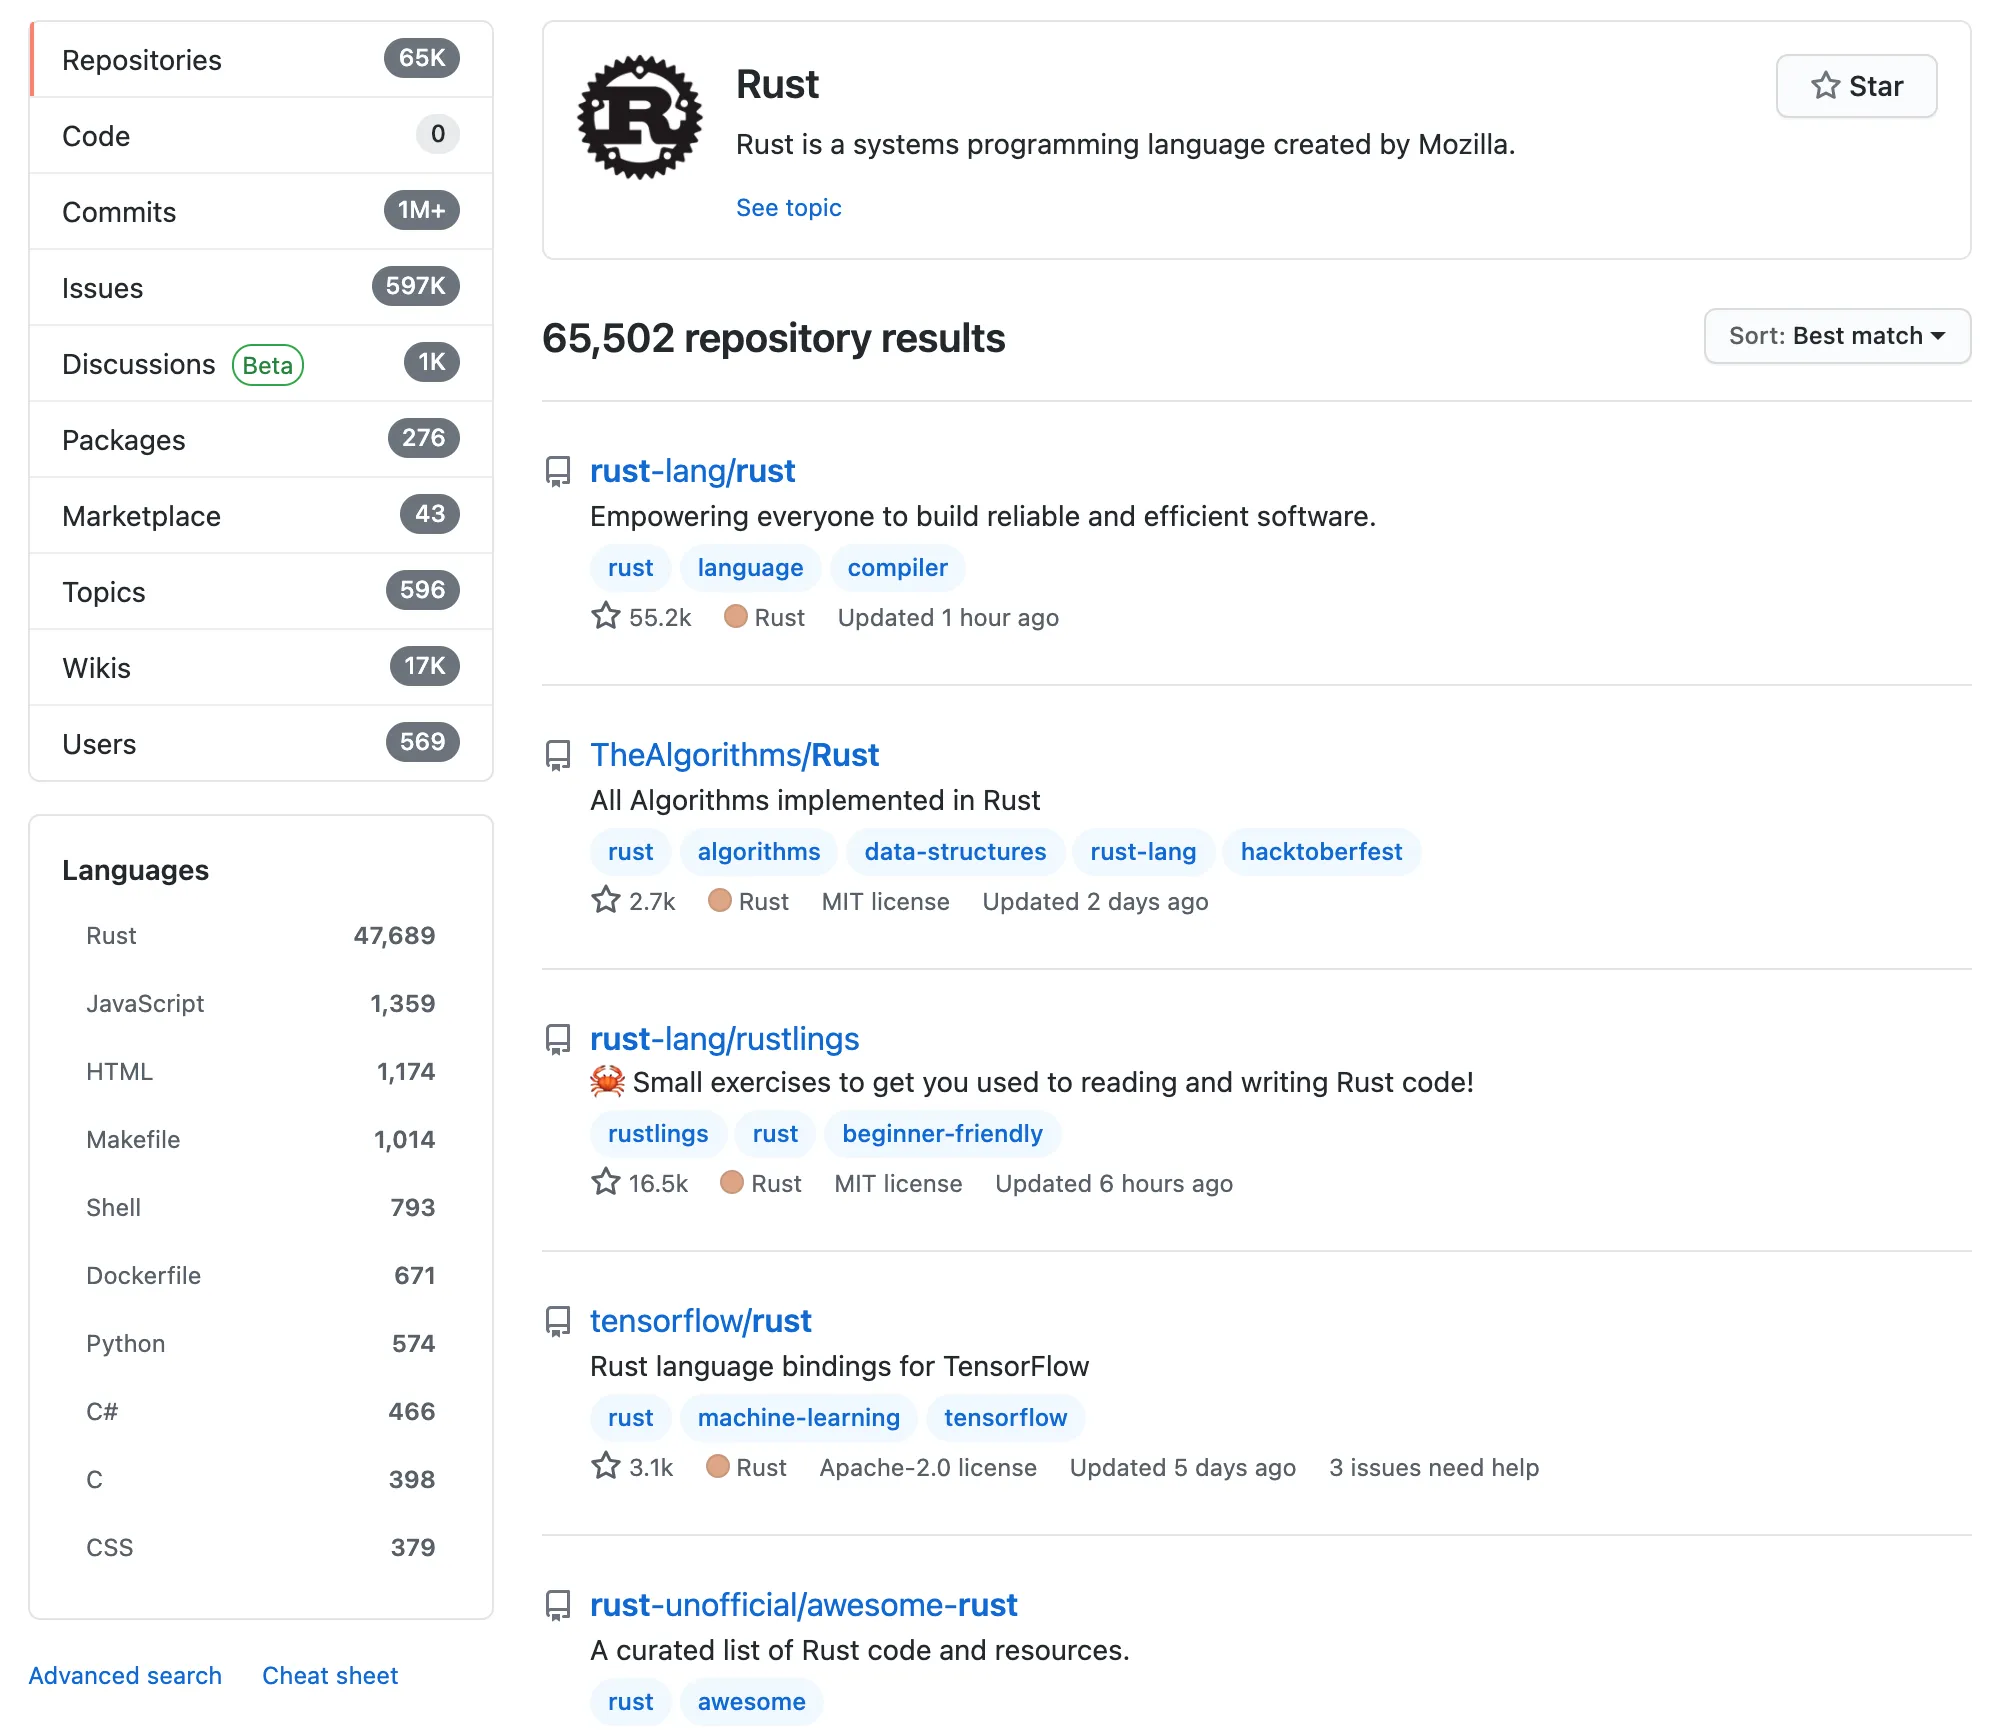This screenshot has width=2010, height=1730.
Task: Click the repo icon beside rust-unofficial/awesome-rust
Action: (x=558, y=1605)
